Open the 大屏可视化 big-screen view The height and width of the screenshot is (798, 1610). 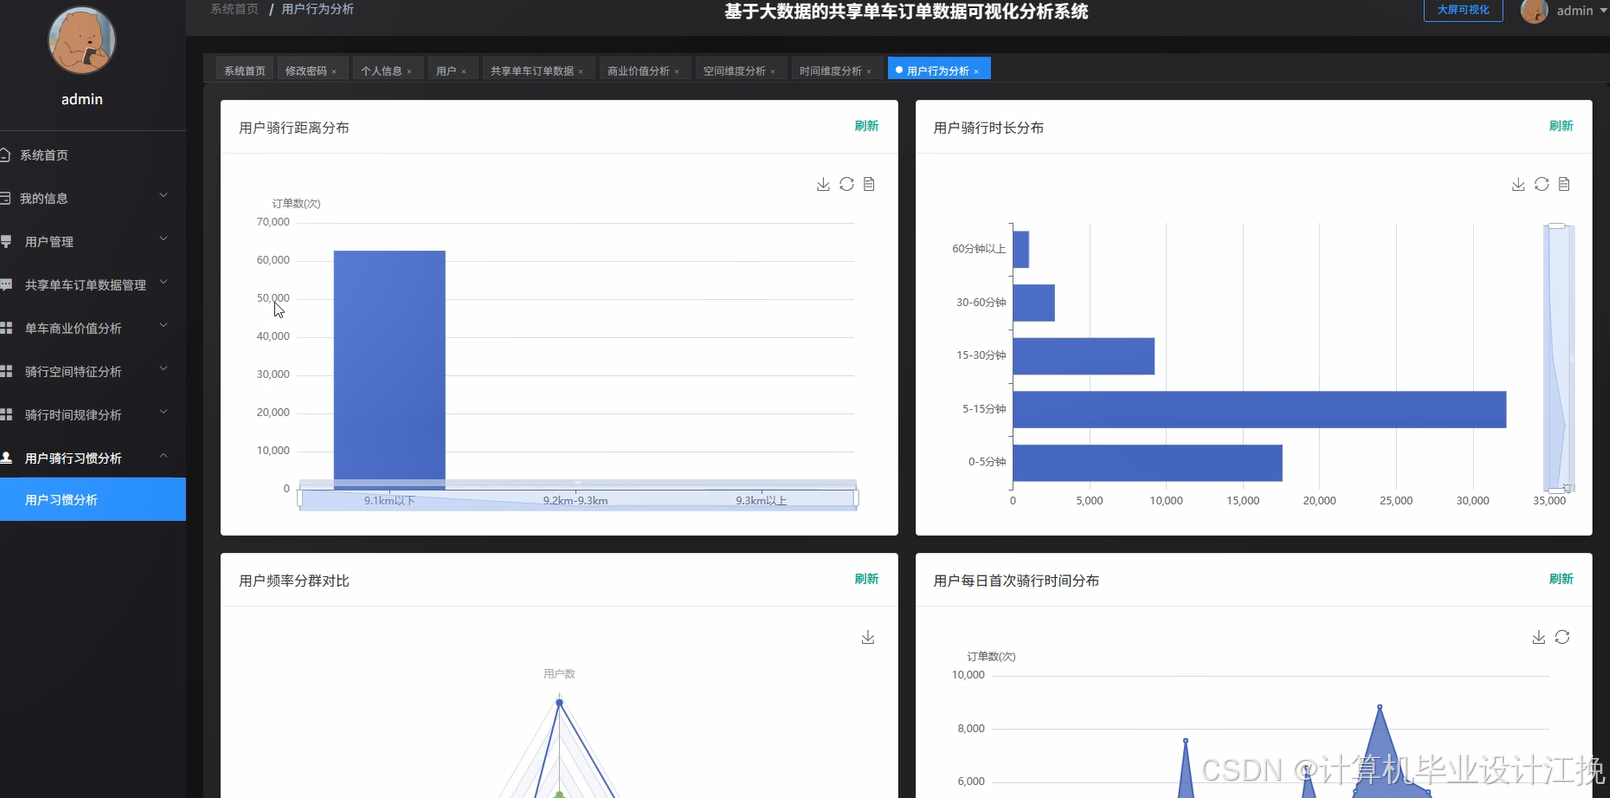tap(1463, 10)
